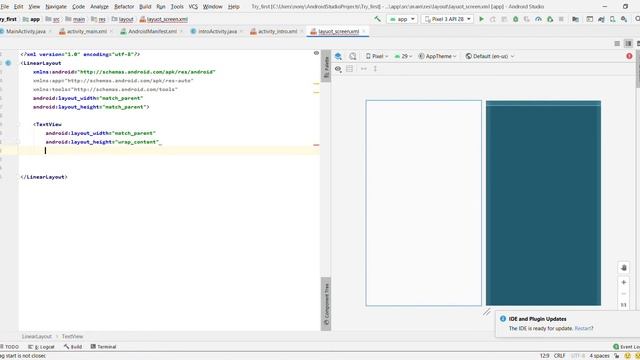Image resolution: width=640 pixels, height=360 pixels.
Task: Switch to introActivity.java tab
Action: [217, 31]
